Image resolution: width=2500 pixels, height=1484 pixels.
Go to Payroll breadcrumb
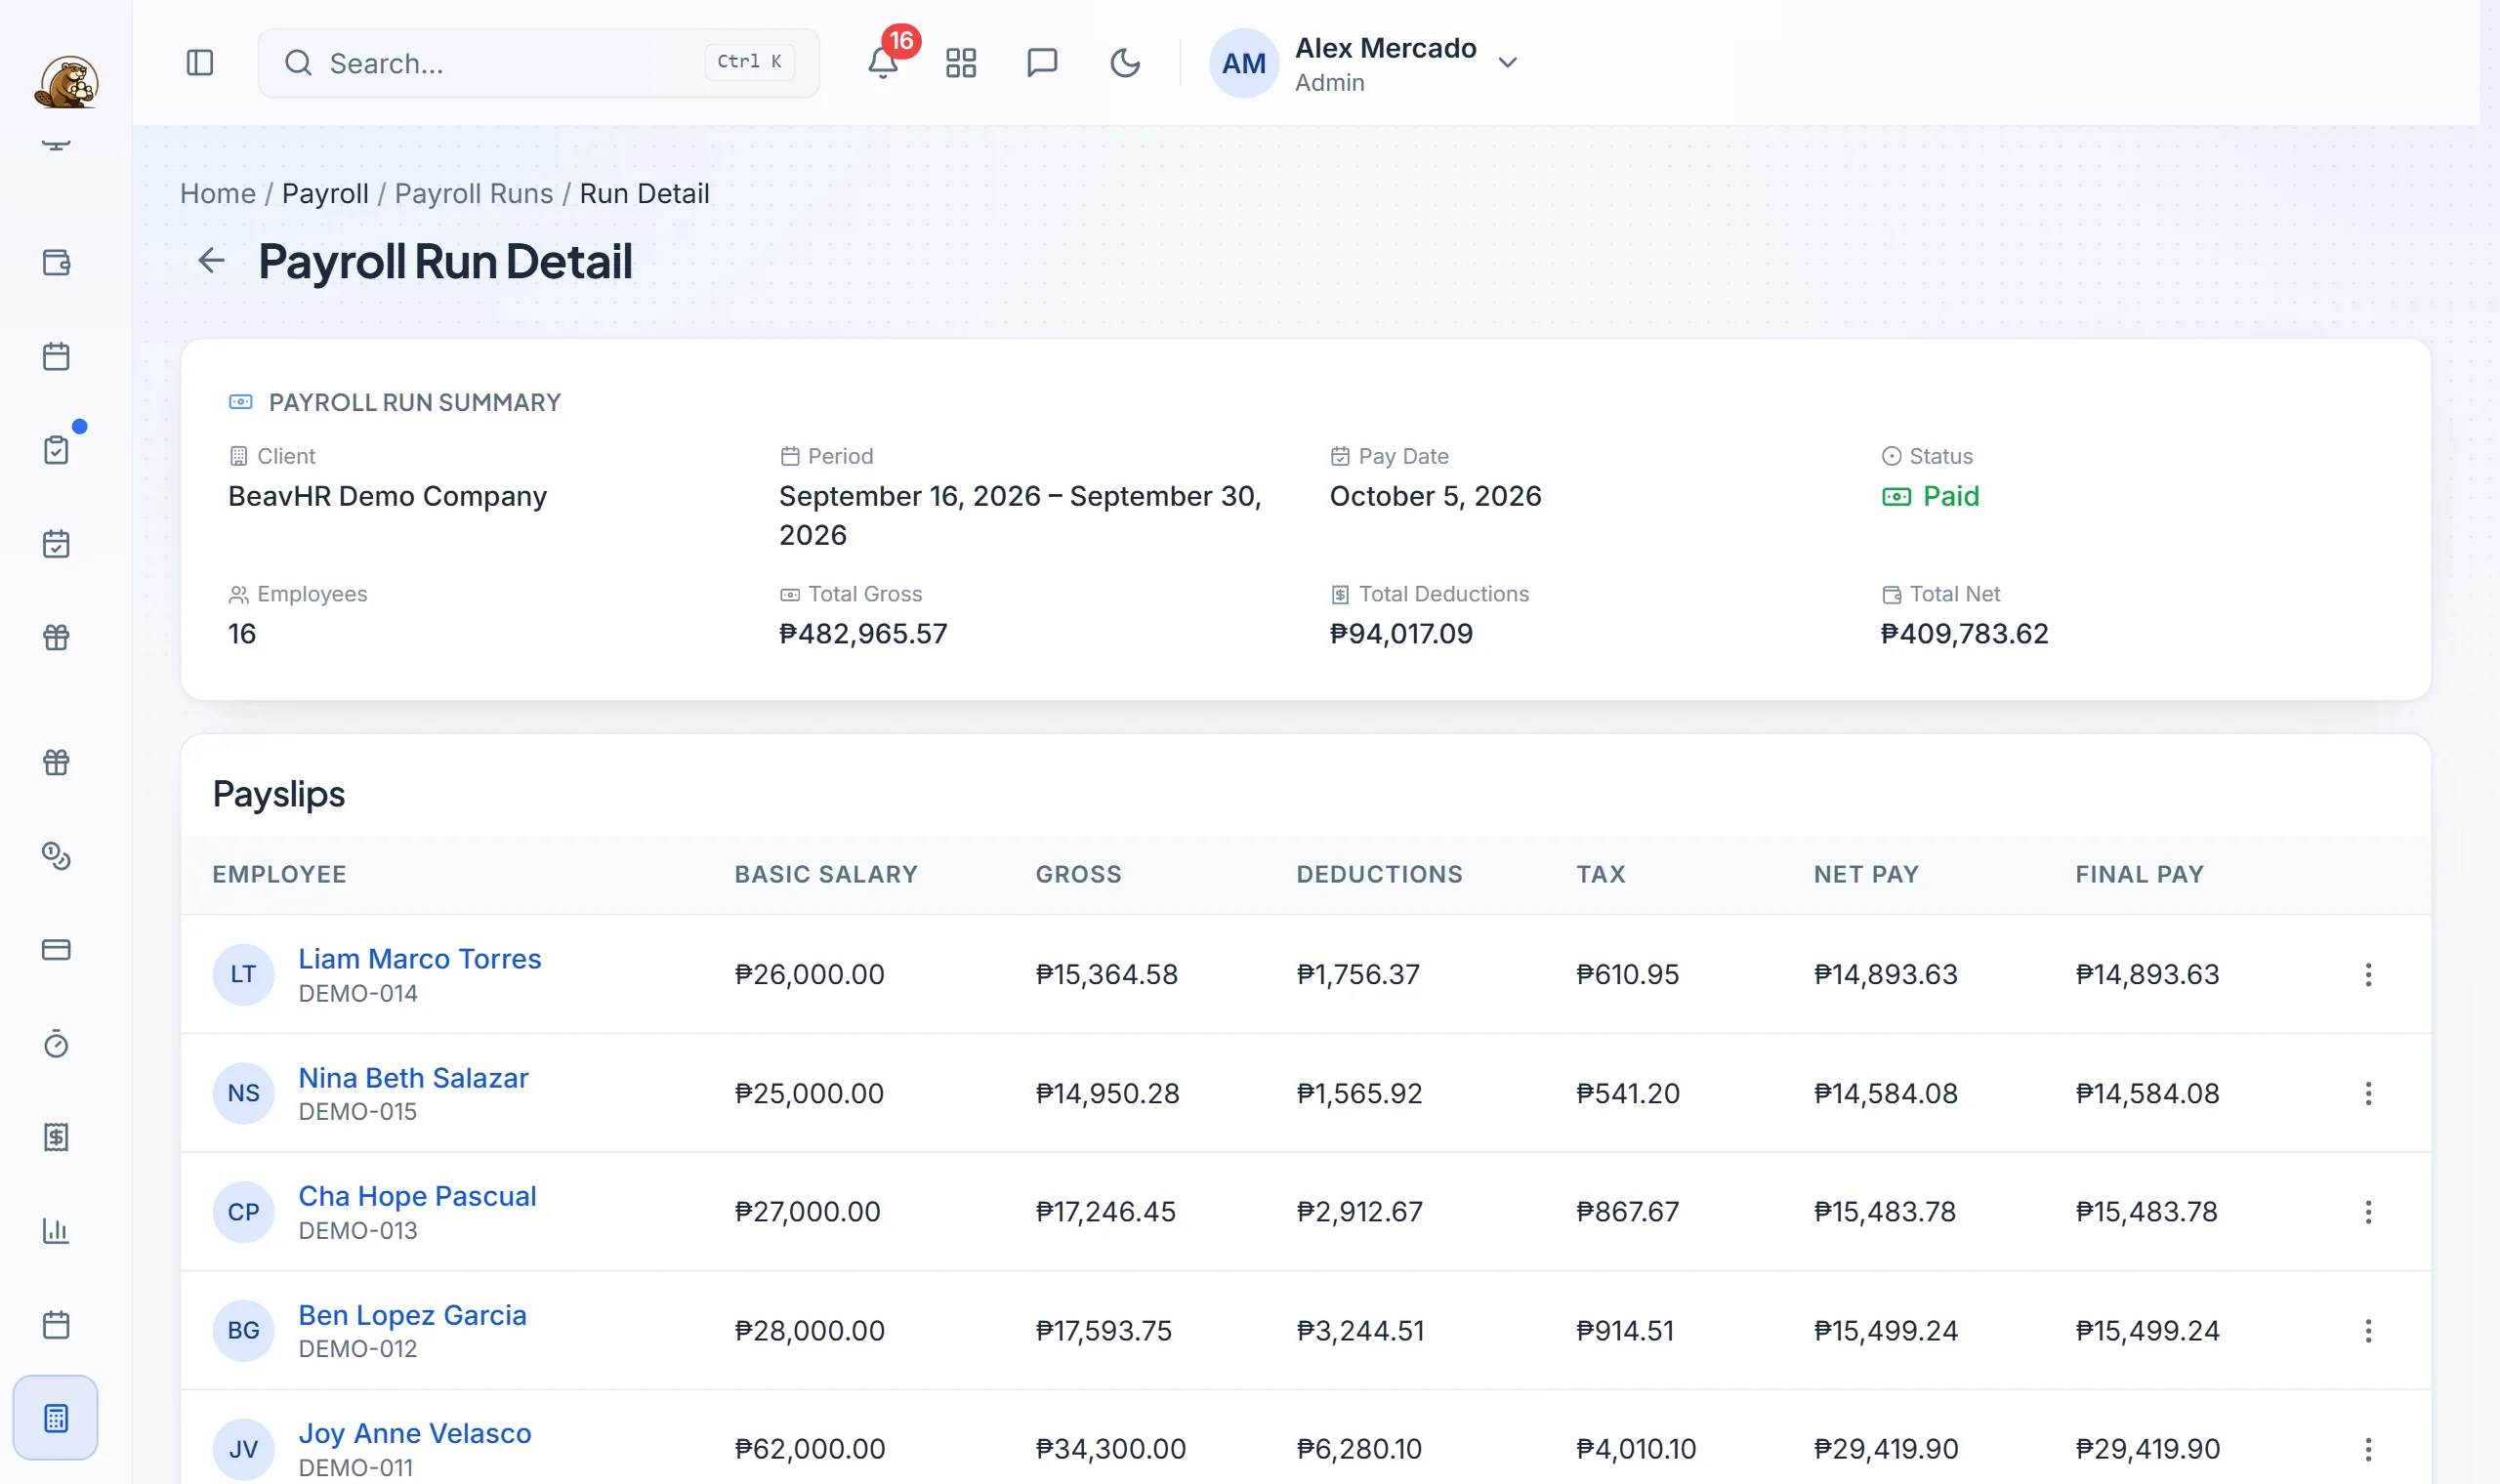(x=325, y=194)
